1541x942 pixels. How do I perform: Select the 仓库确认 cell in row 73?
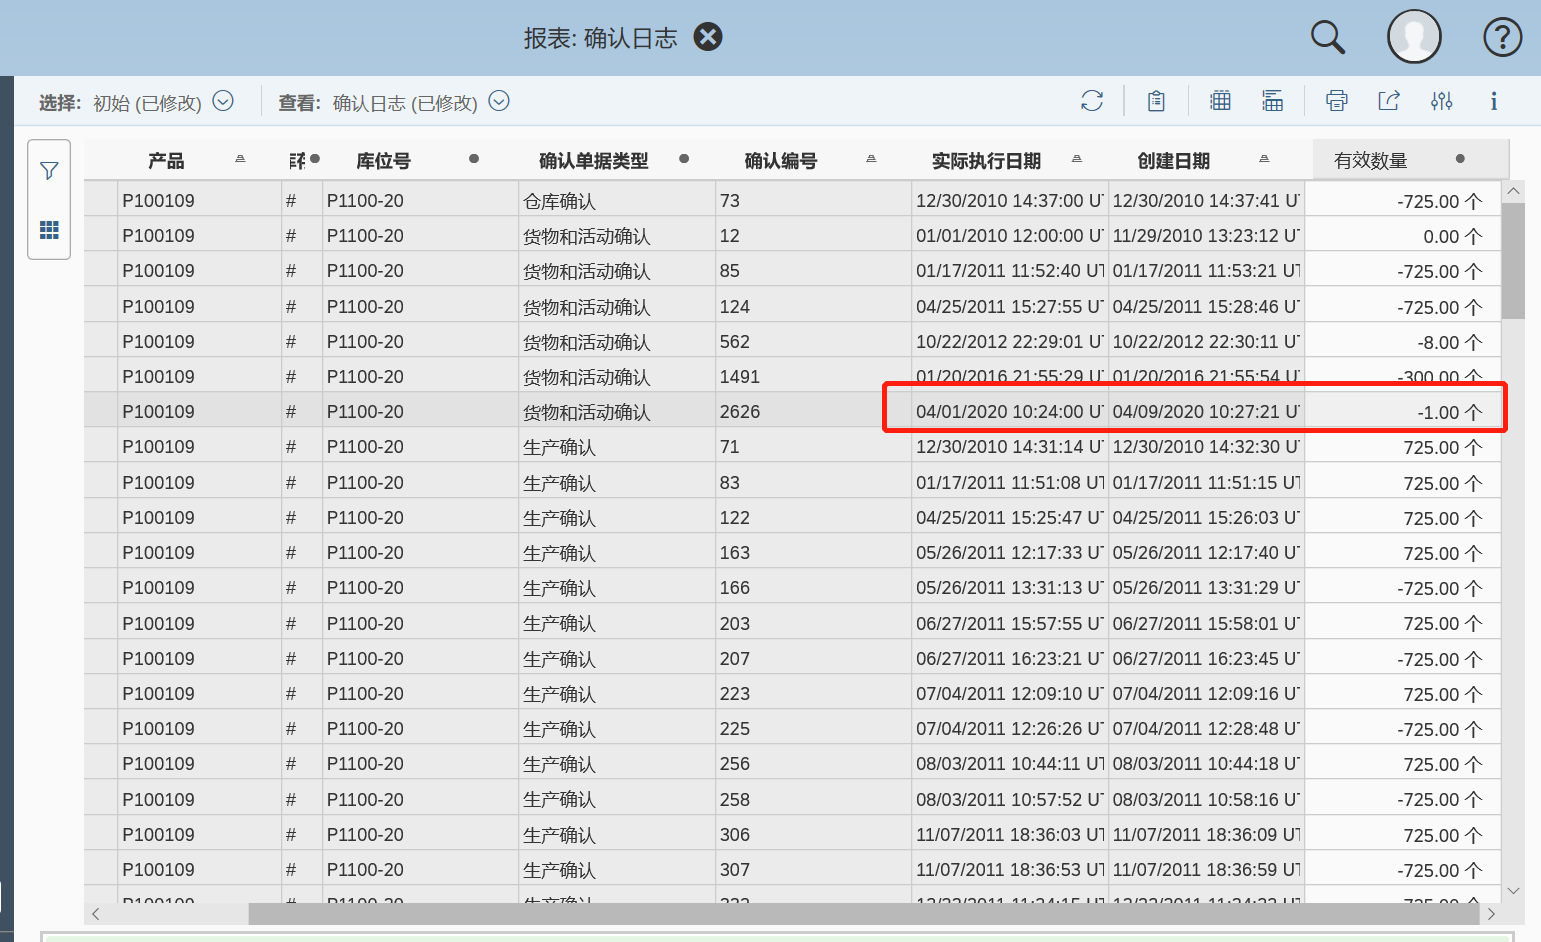(x=617, y=201)
